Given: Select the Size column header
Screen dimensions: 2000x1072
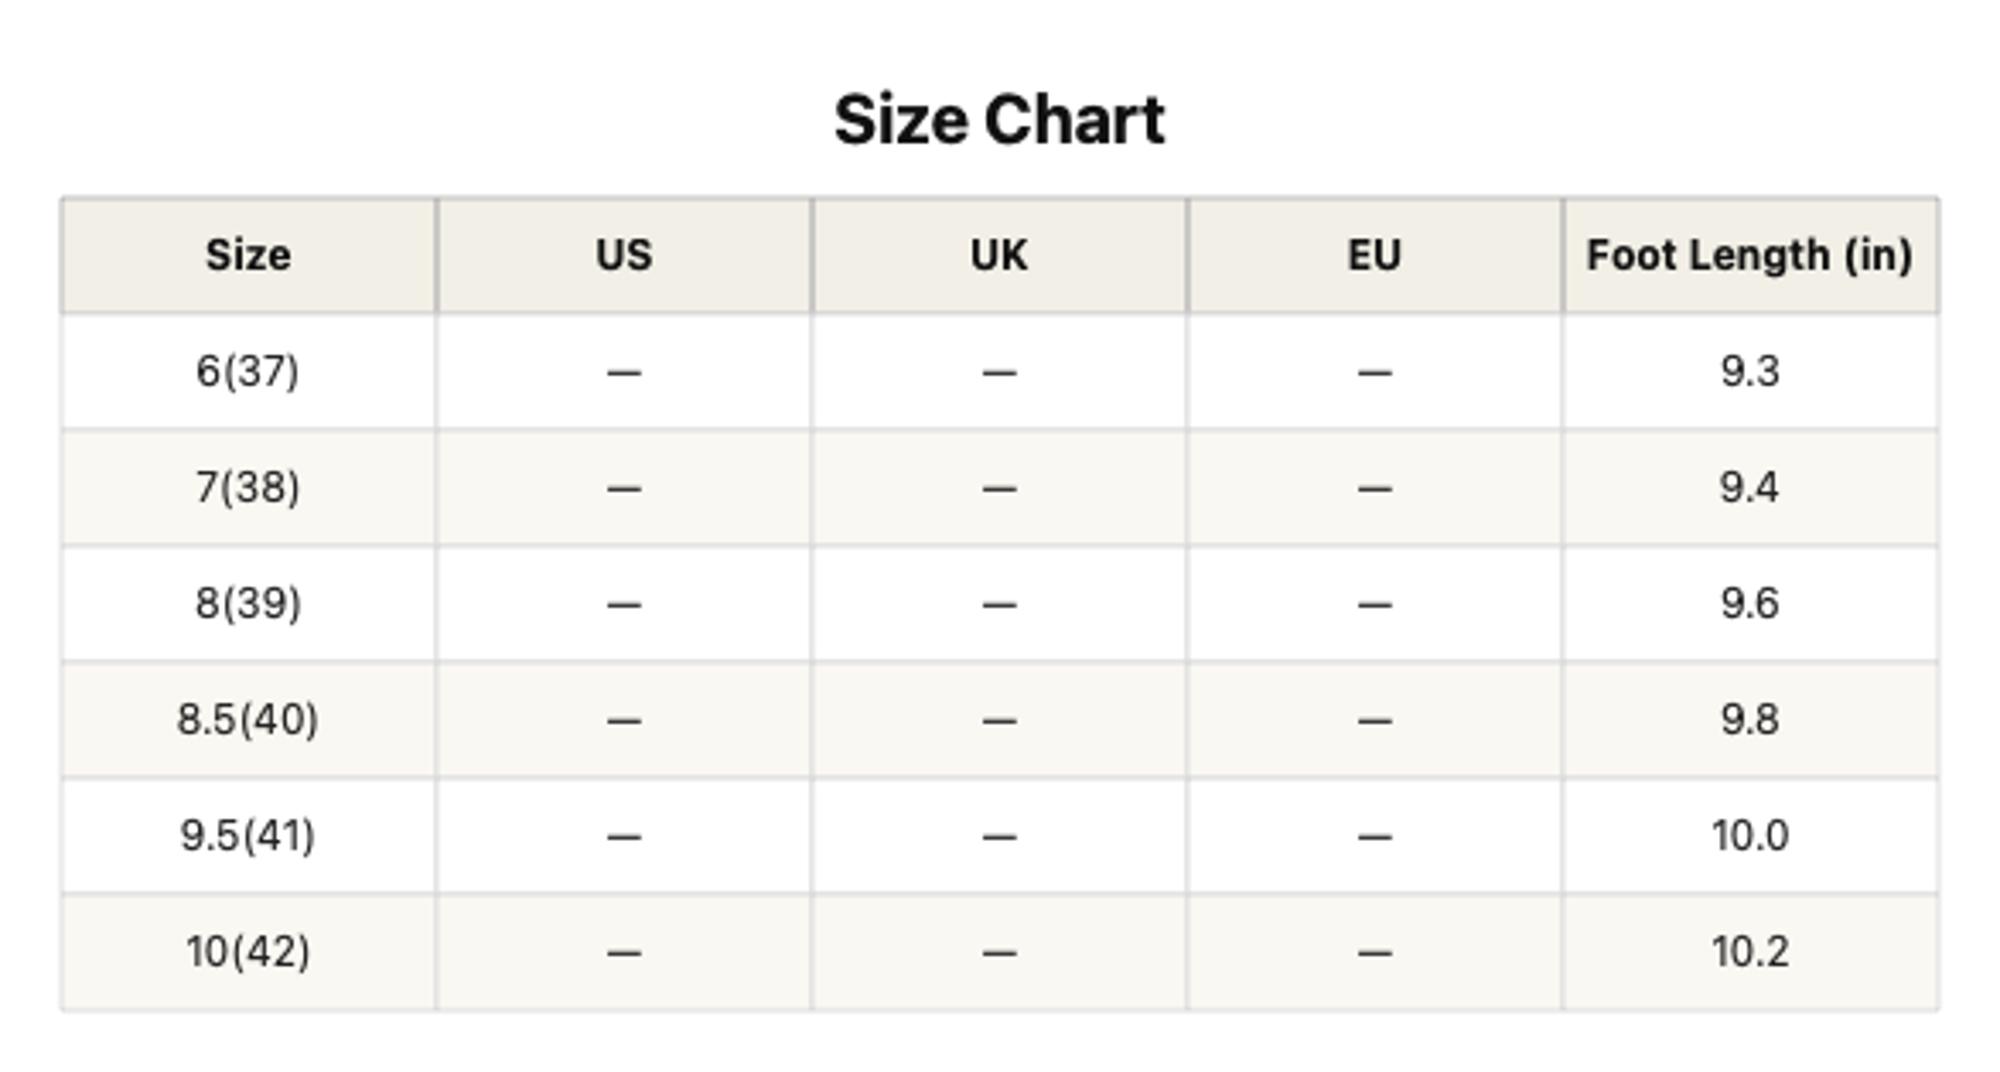Looking at the screenshot, I should [x=248, y=255].
